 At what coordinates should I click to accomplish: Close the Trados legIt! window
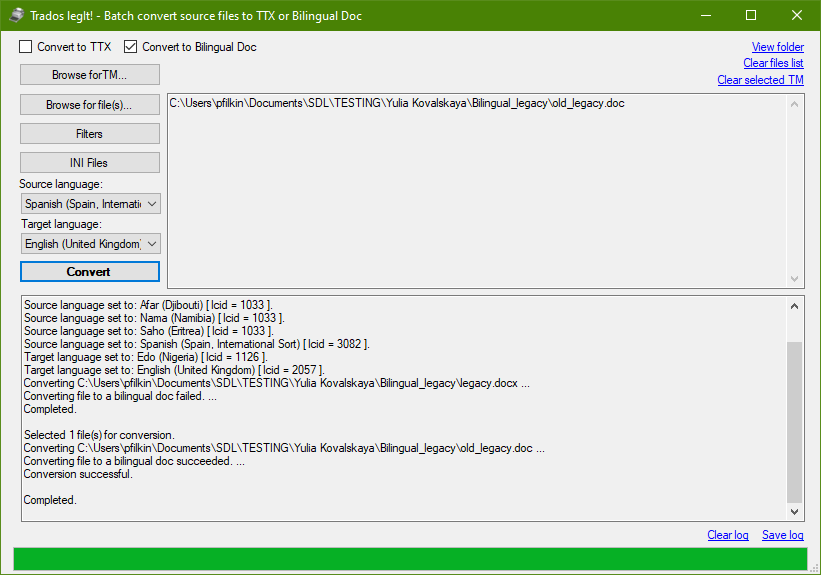[796, 15]
